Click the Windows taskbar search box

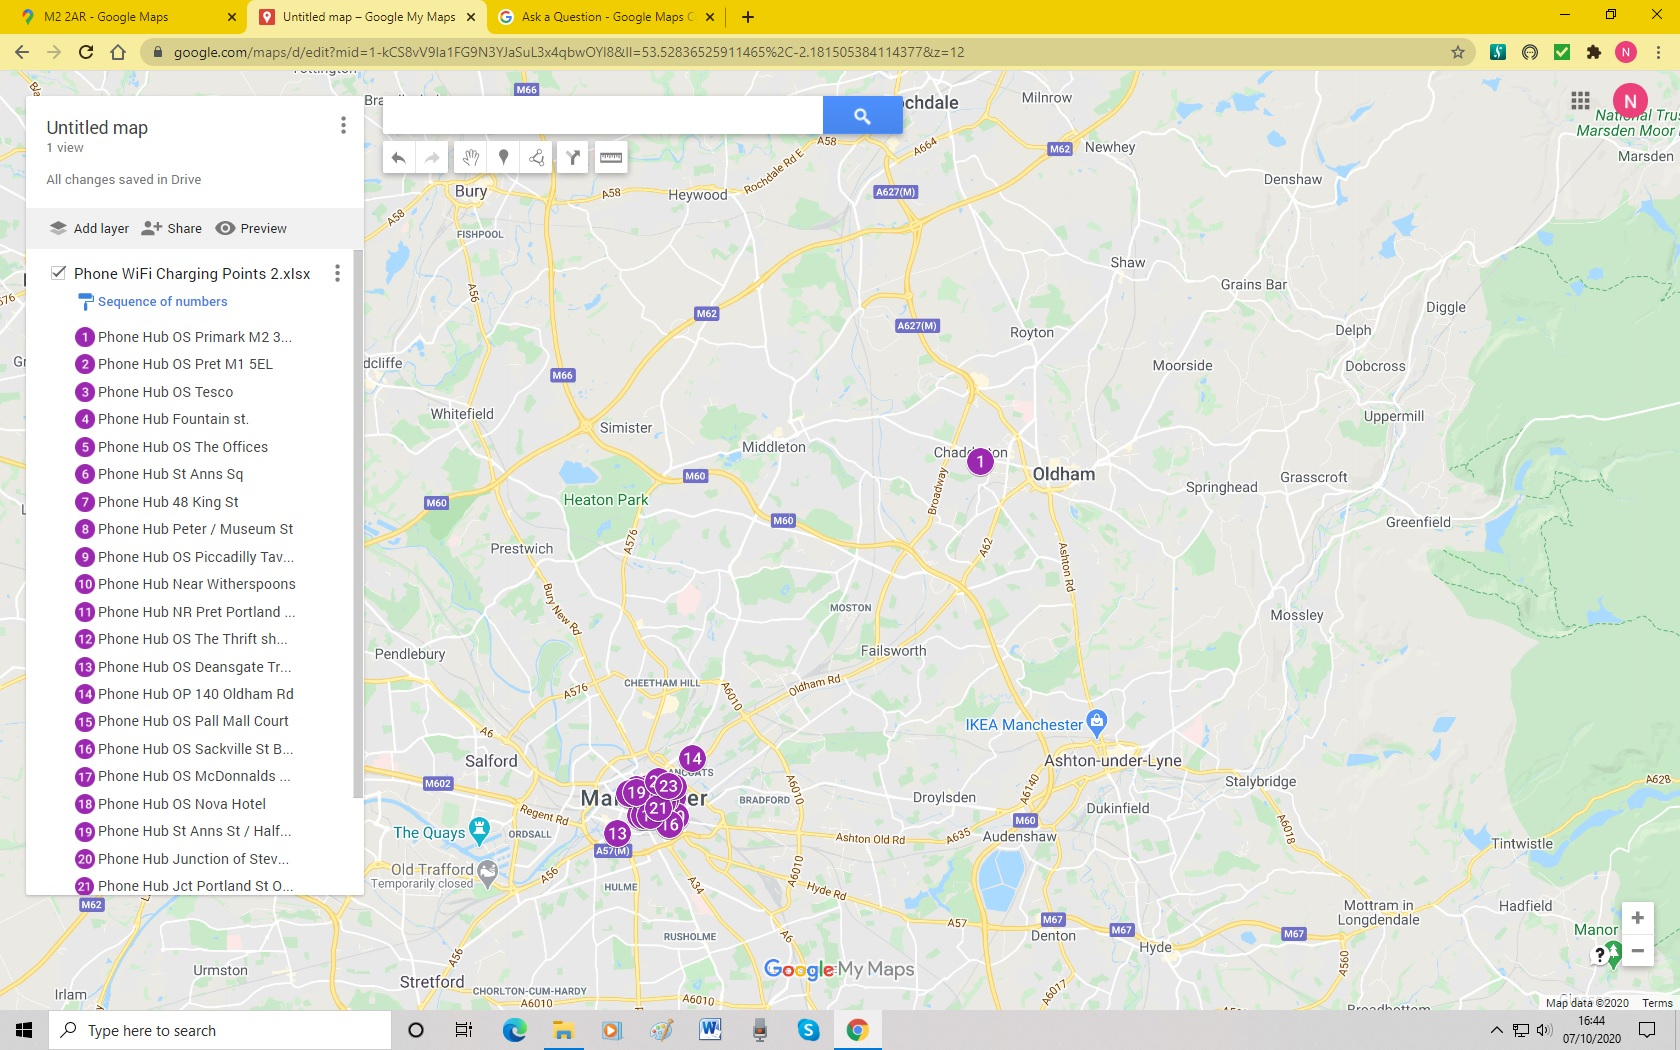click(x=220, y=1030)
